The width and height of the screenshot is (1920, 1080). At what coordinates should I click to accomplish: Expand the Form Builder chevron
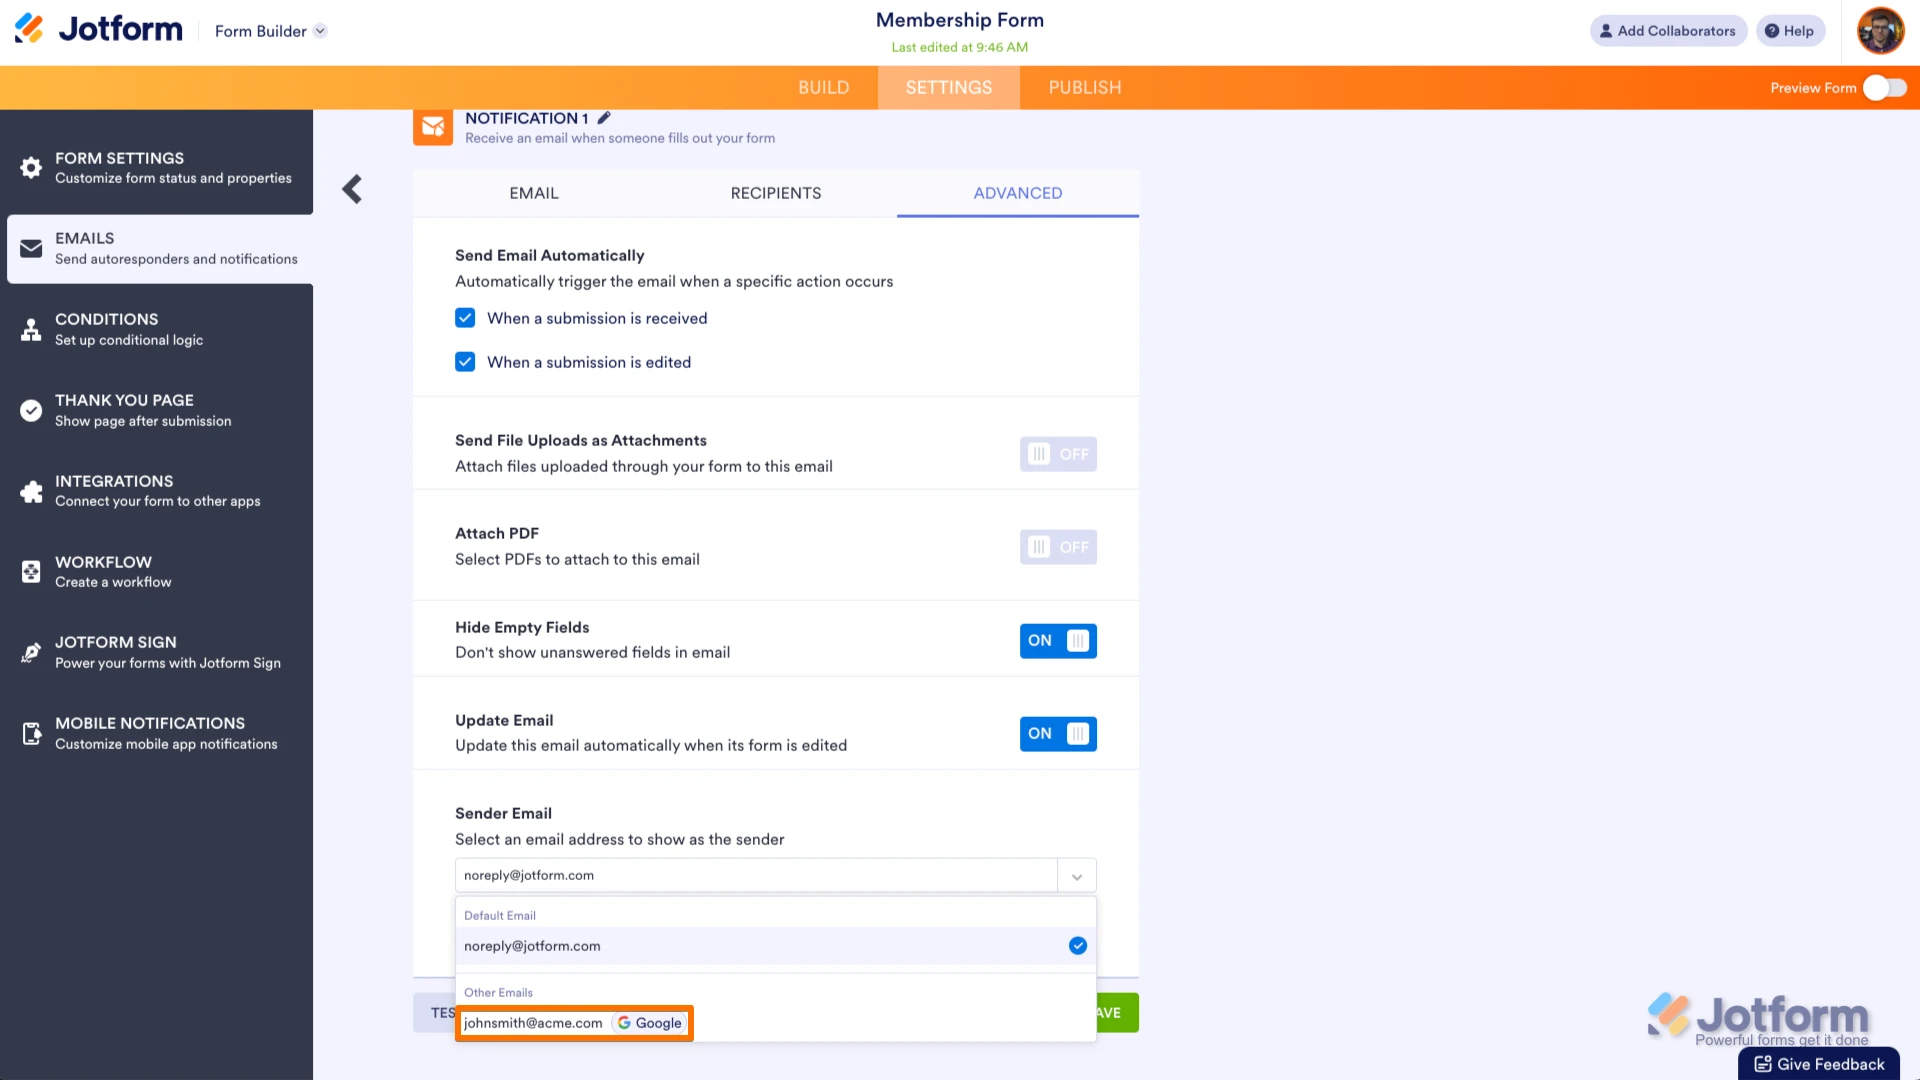pyautogui.click(x=320, y=31)
